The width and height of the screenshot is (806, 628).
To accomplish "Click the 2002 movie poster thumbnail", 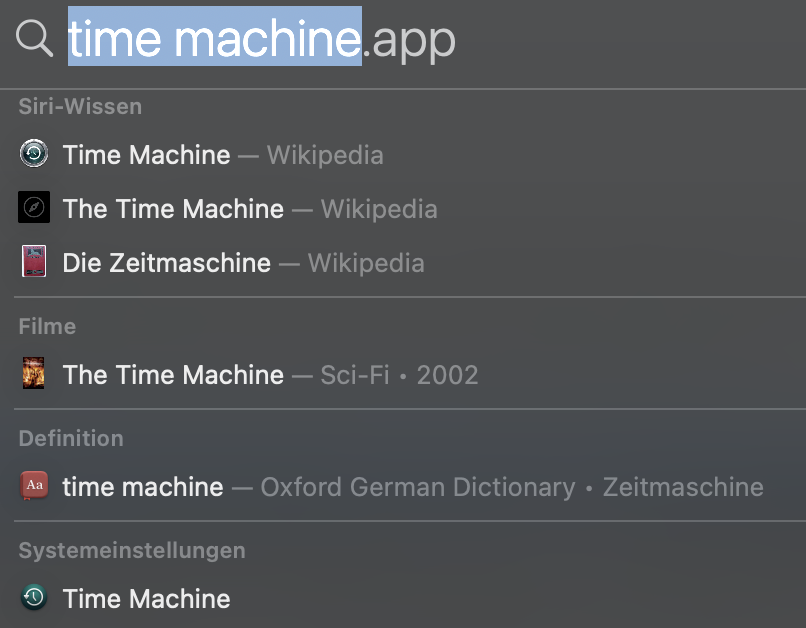I will 33,374.
